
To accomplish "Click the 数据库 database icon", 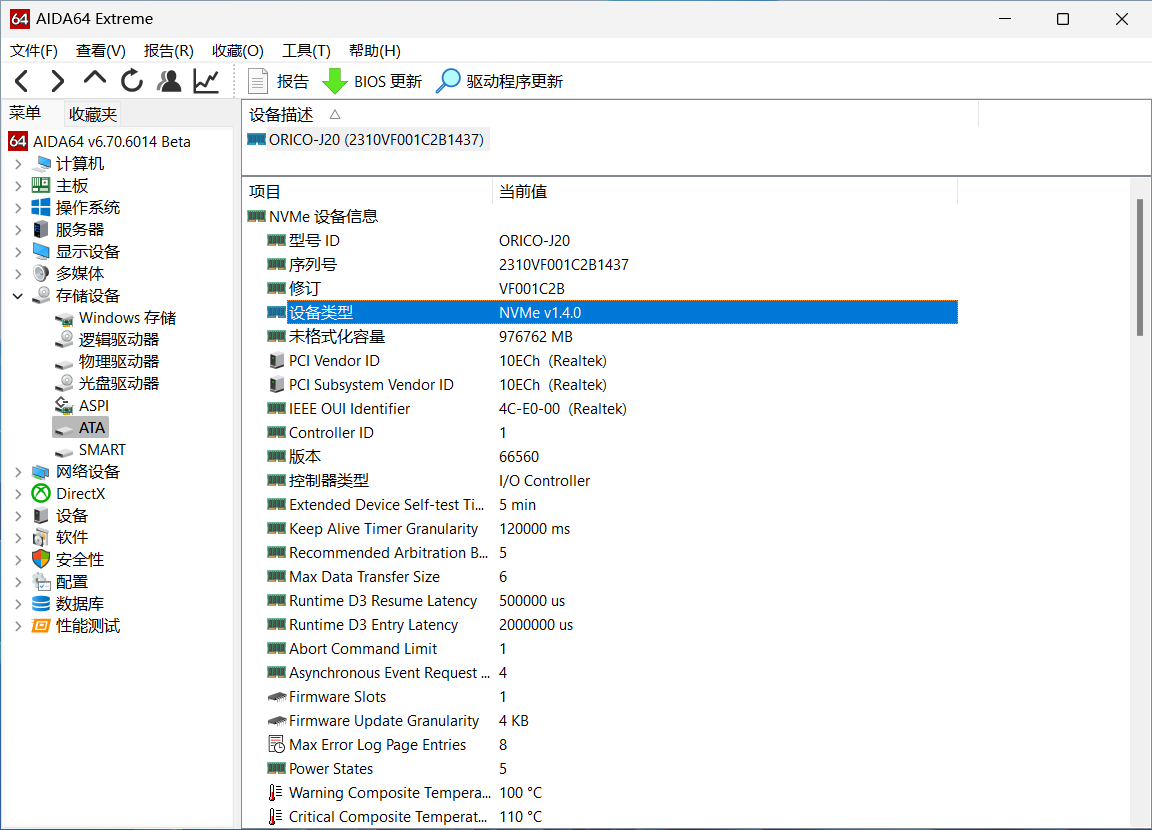I will [41, 604].
